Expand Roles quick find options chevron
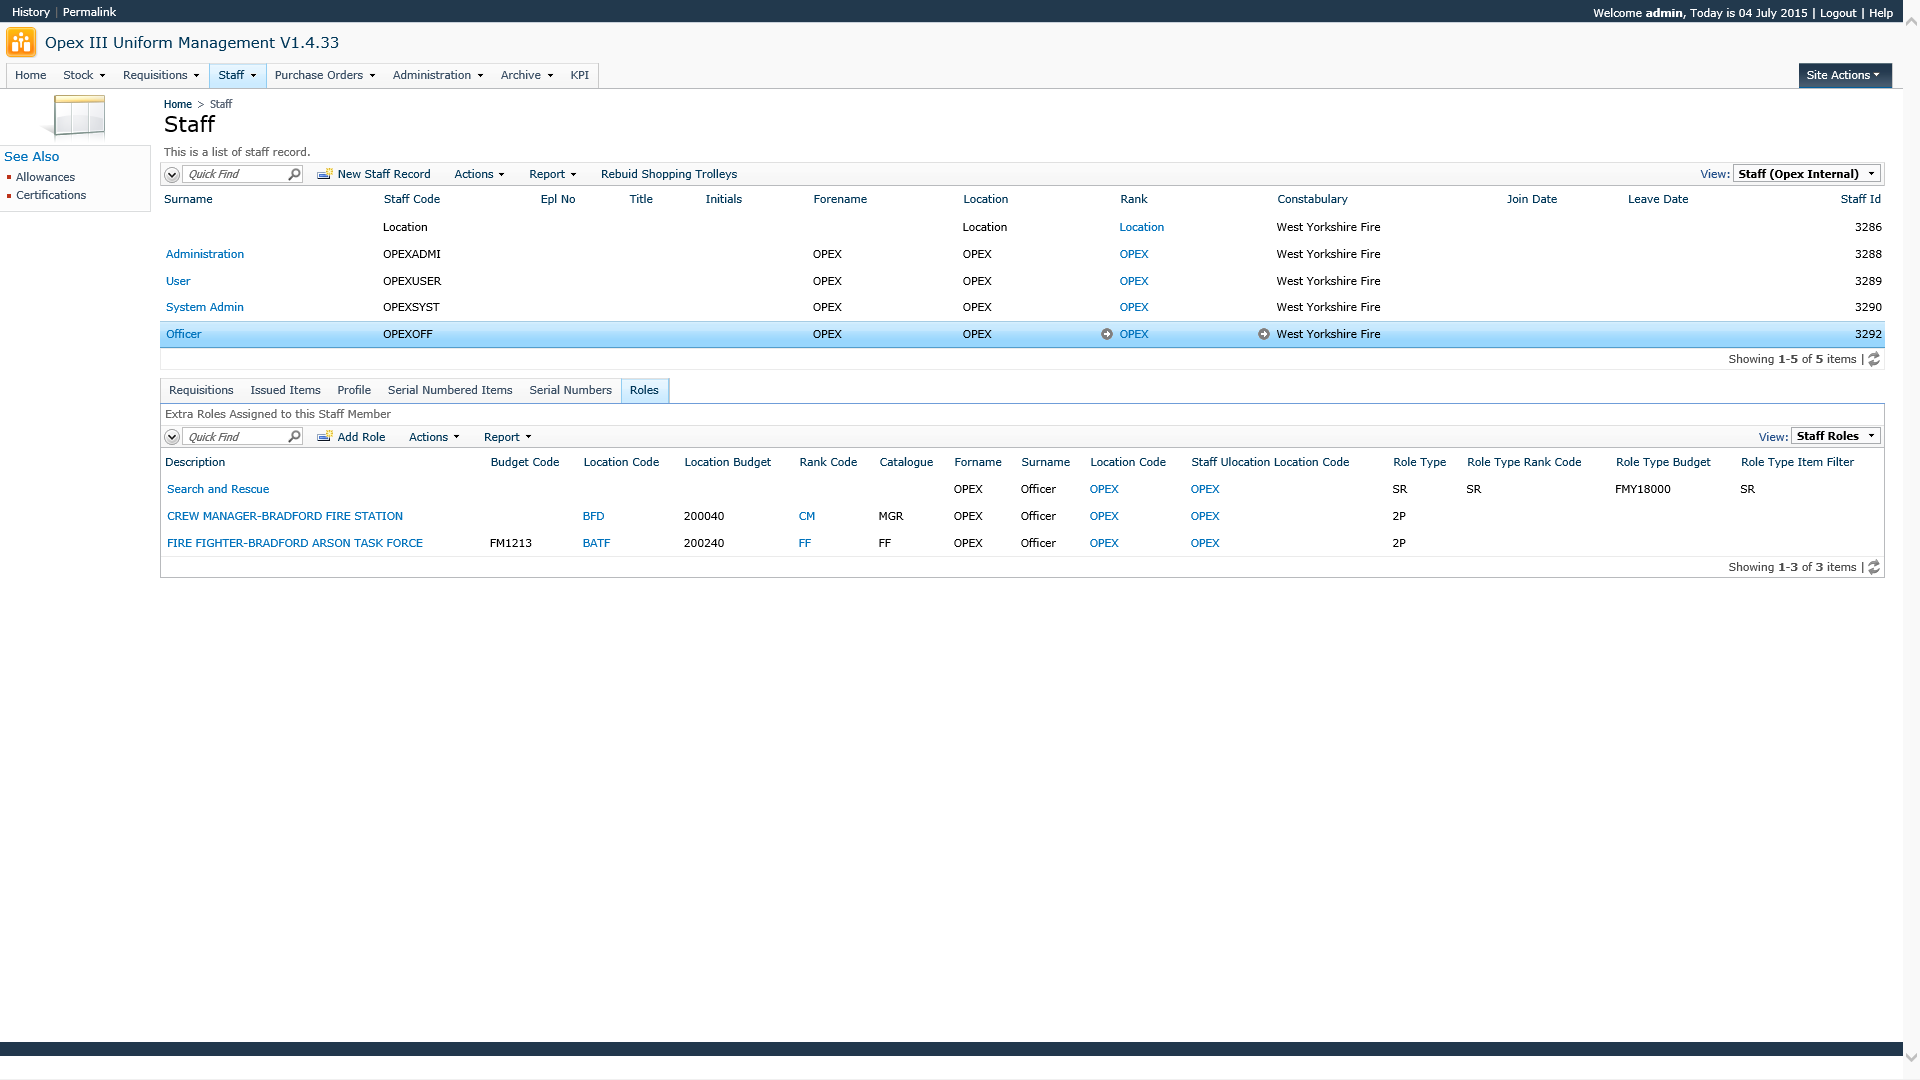This screenshot has width=1920, height=1080. pyautogui.click(x=172, y=437)
